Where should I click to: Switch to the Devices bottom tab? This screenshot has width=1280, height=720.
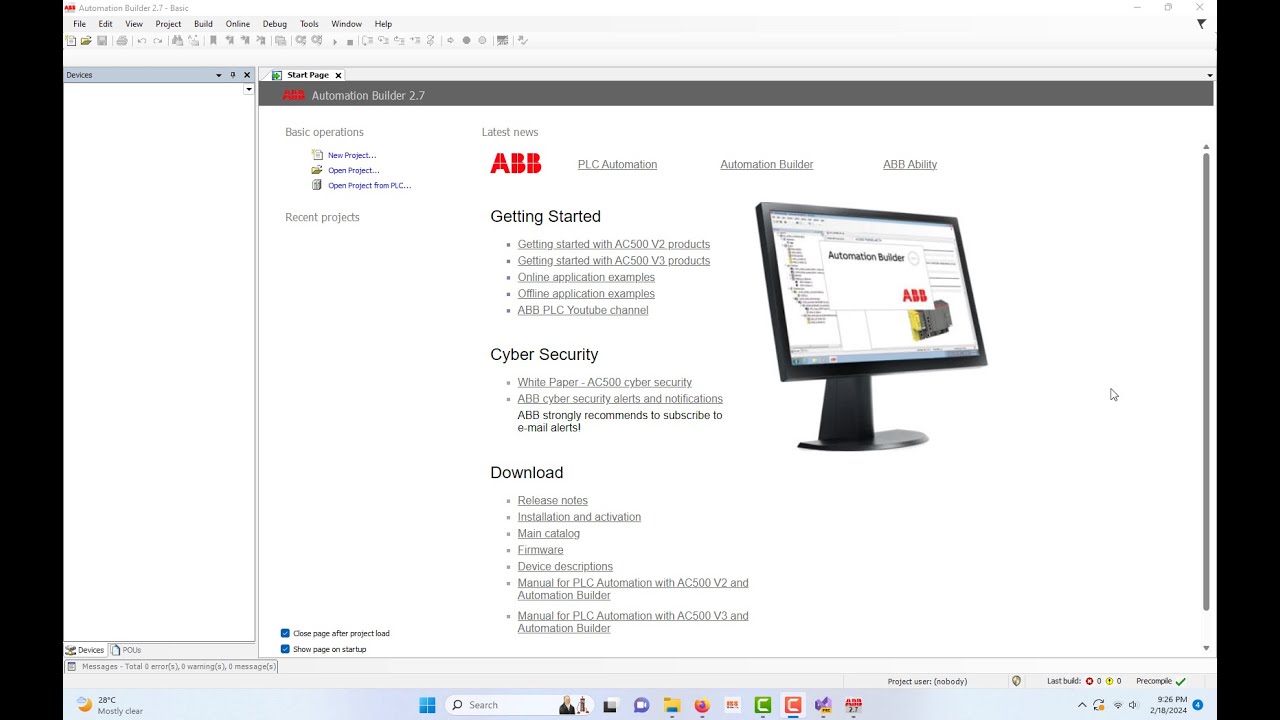pyautogui.click(x=85, y=650)
